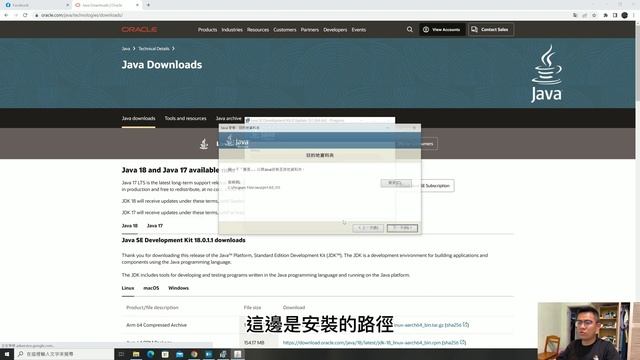Viewport: 640px width, 360px height.
Task: Open the Developers menu
Action: click(335, 30)
